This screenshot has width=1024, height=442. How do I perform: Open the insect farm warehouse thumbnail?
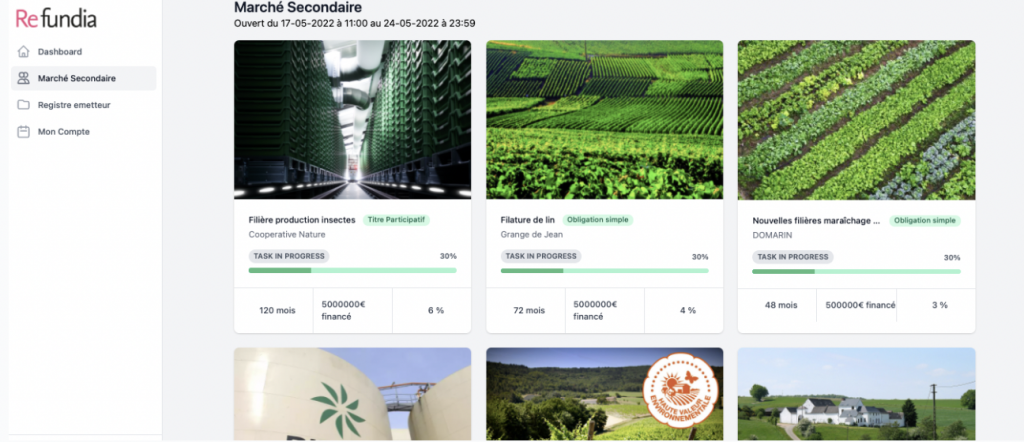353,120
